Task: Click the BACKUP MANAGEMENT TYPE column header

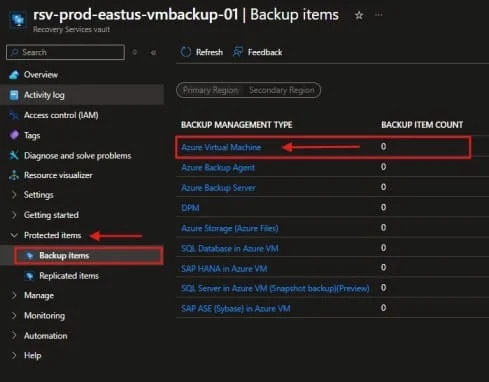Action: [237, 125]
